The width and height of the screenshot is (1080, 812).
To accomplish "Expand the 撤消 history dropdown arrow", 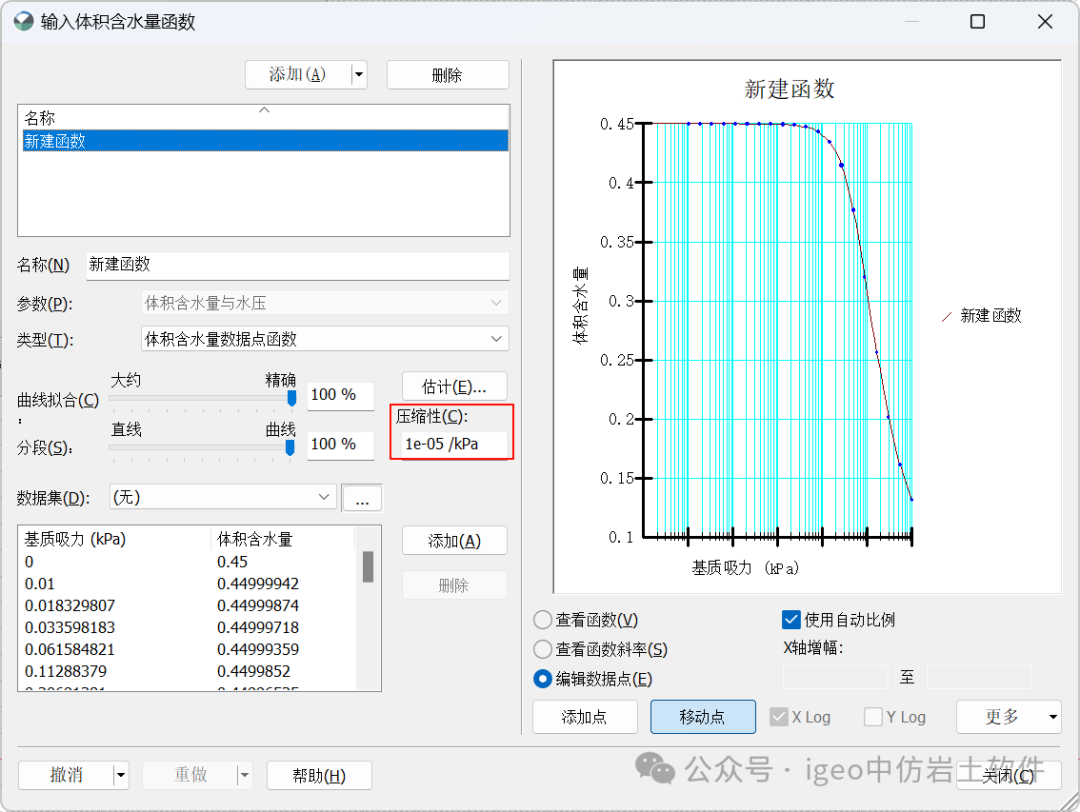I will click(121, 775).
